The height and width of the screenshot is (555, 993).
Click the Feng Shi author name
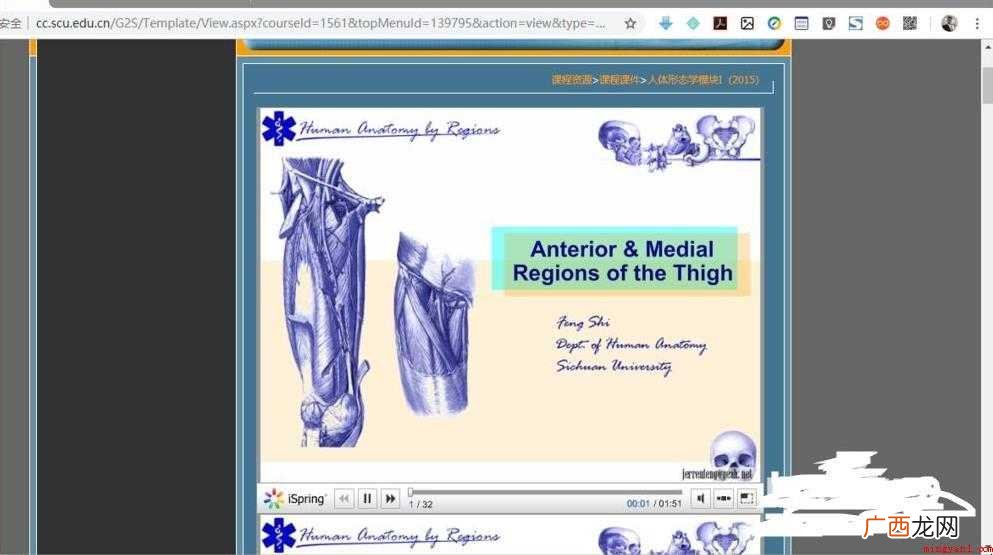583,322
